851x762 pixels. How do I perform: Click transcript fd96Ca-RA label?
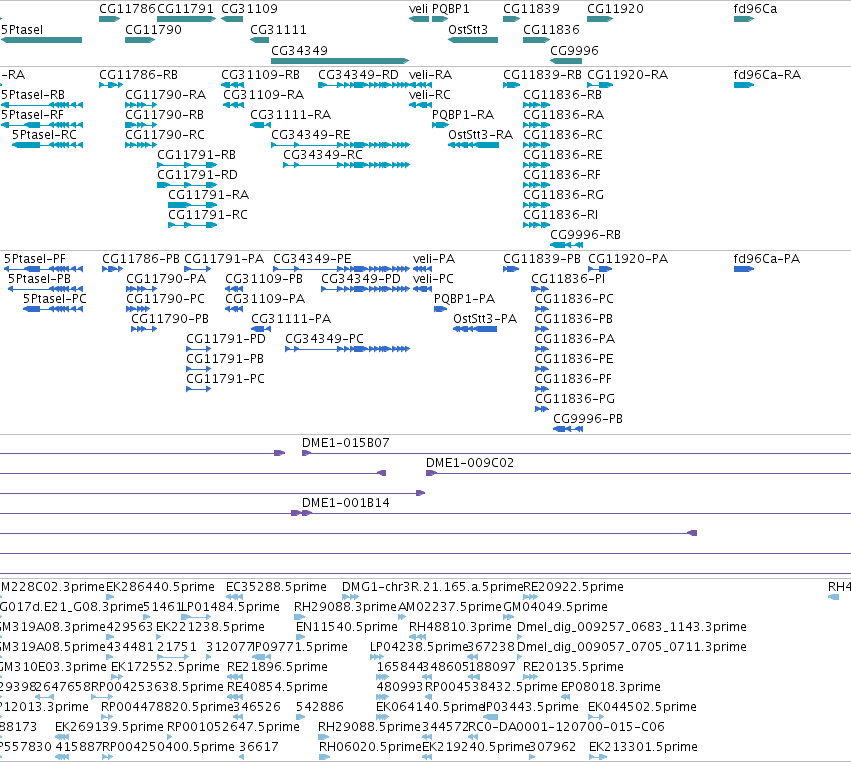coord(767,75)
